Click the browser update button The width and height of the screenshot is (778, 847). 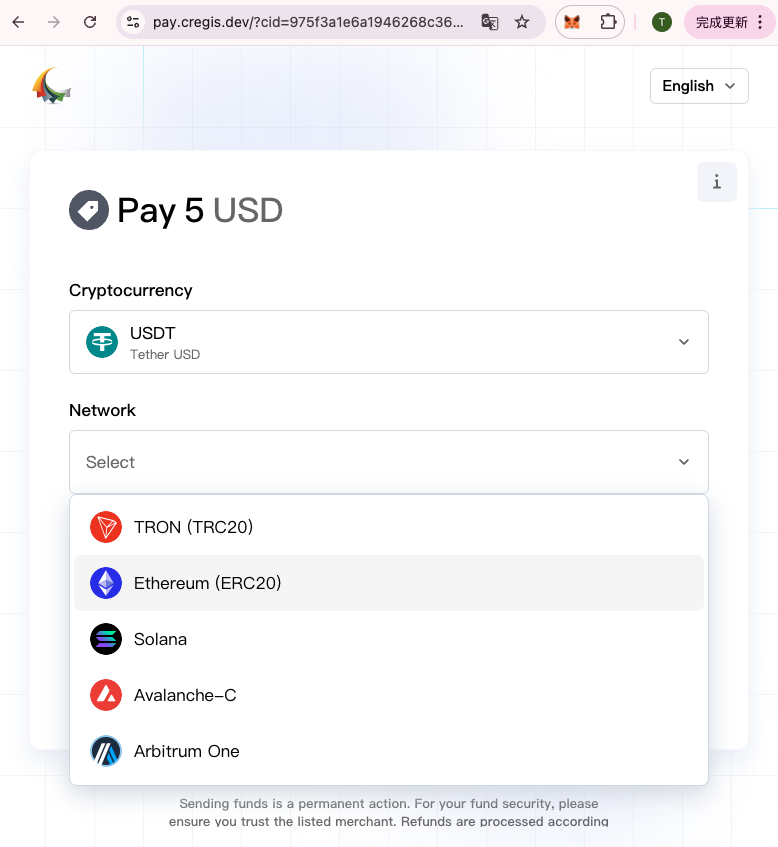[x=724, y=22]
